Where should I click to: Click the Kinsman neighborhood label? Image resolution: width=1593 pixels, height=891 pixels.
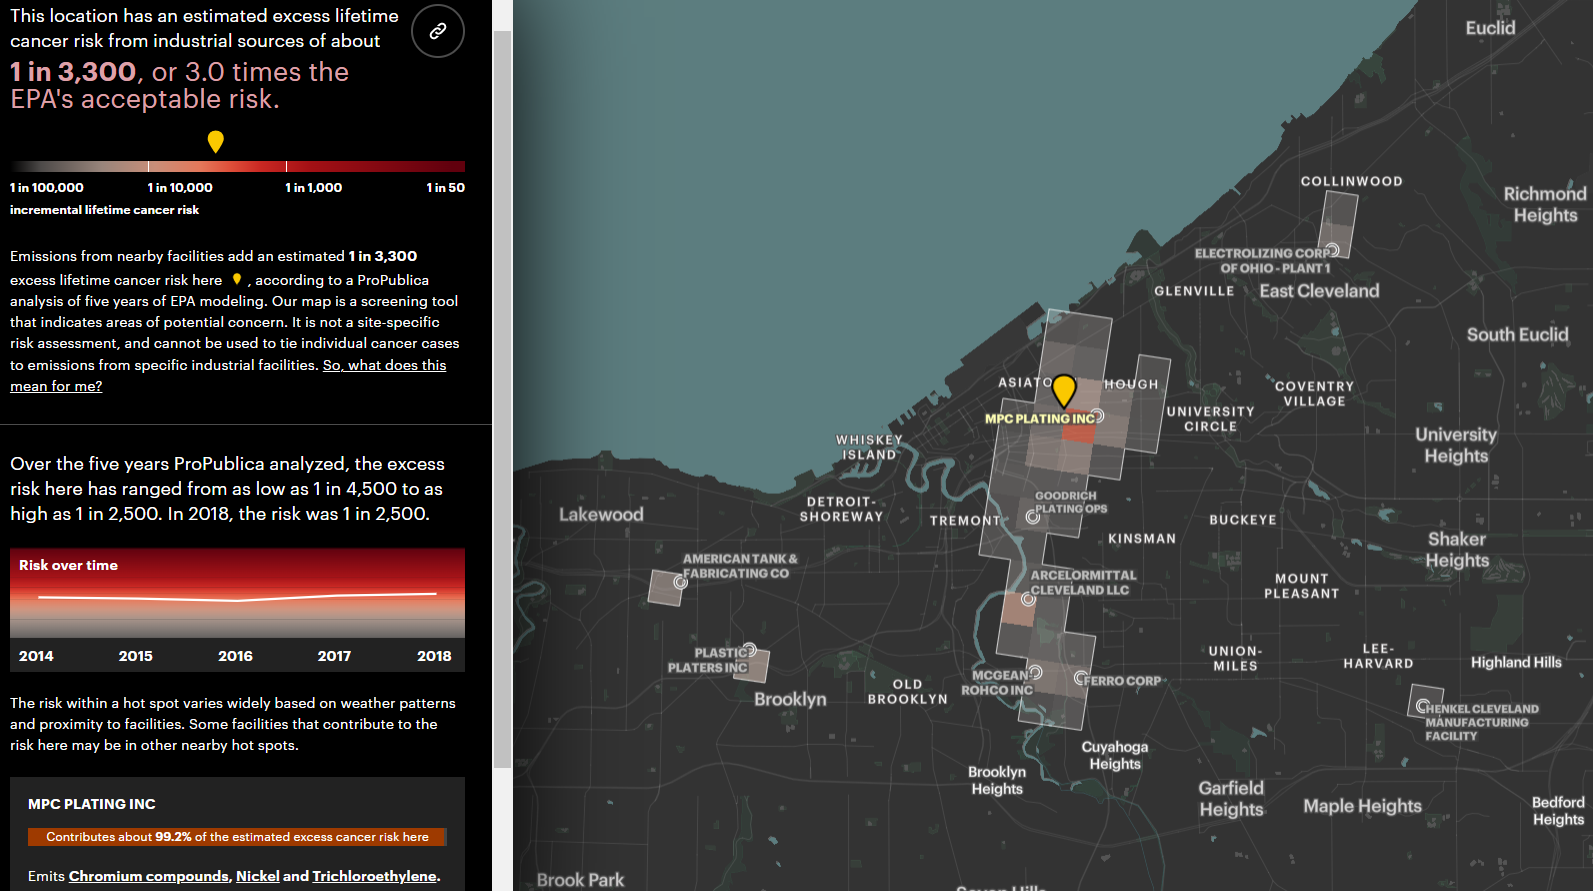pyautogui.click(x=1142, y=538)
